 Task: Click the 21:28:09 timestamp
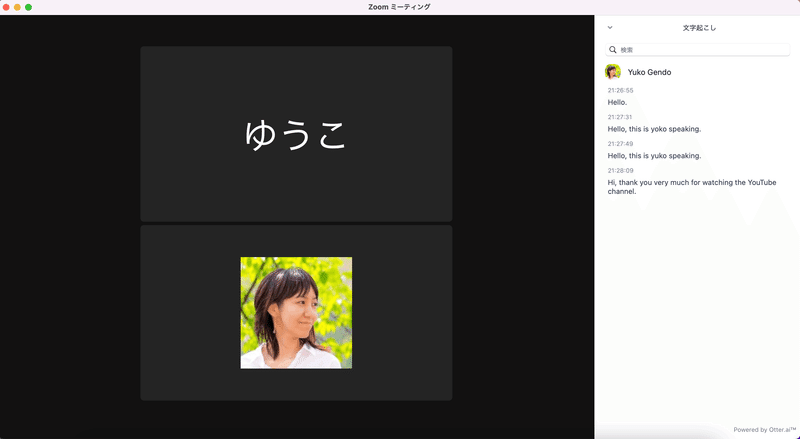click(620, 170)
